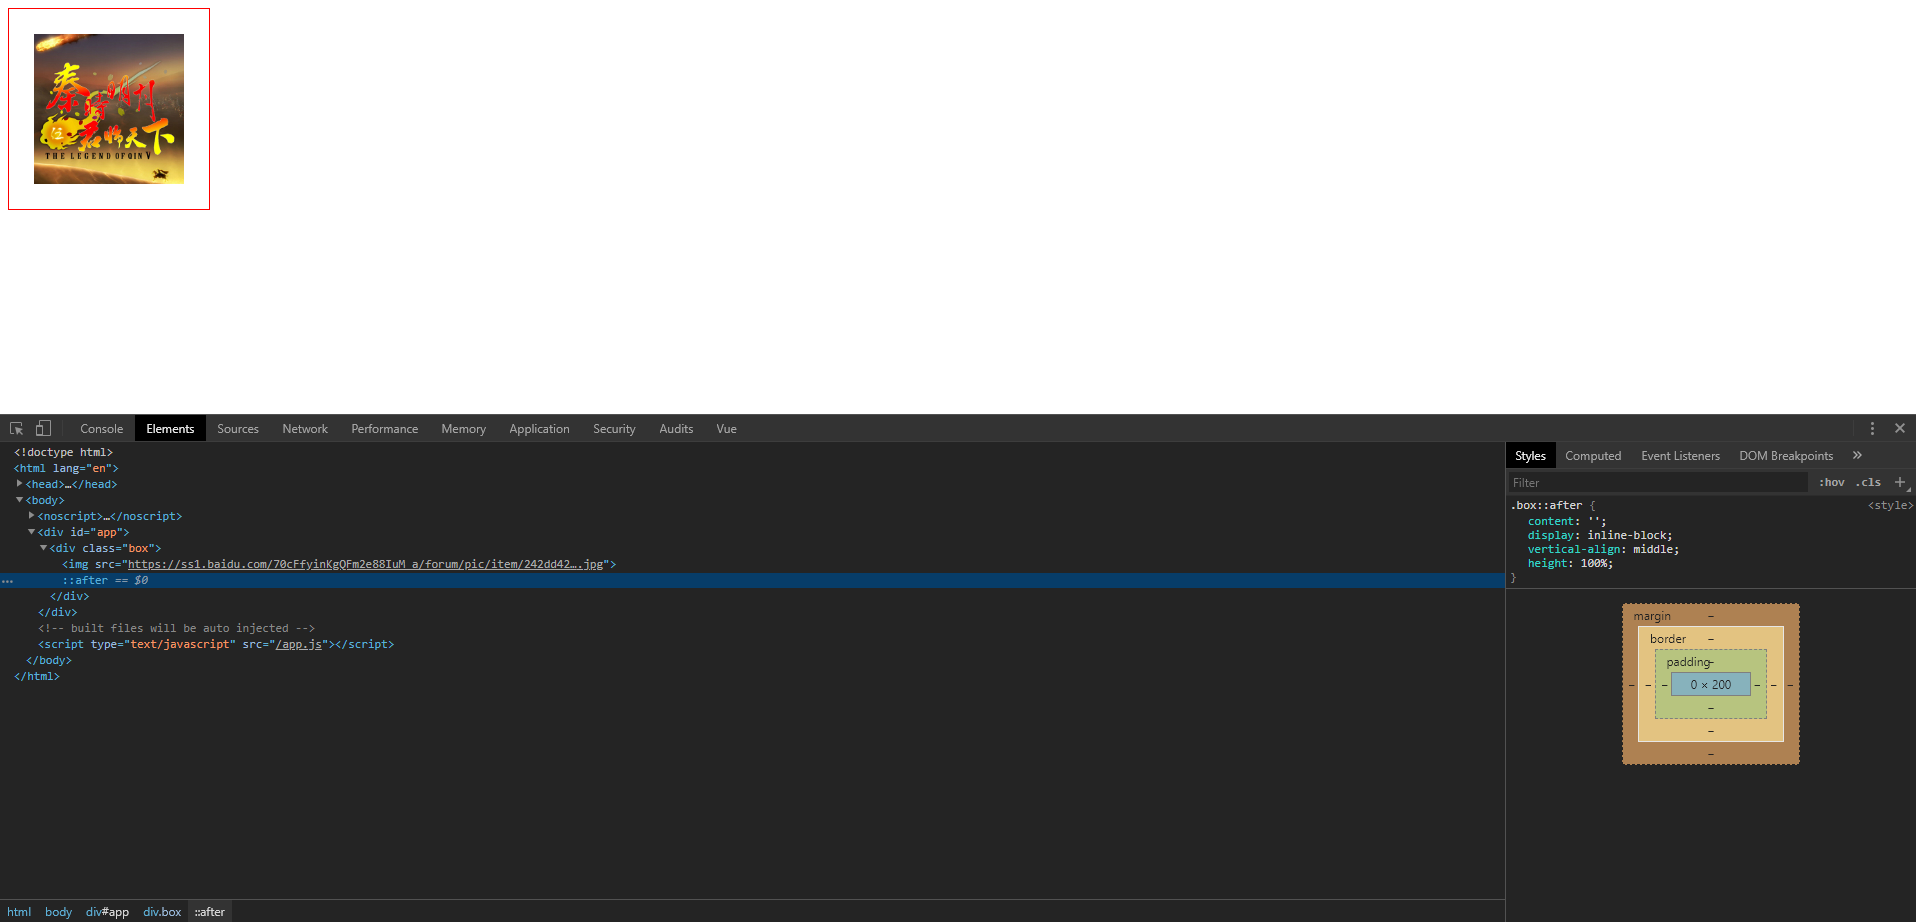Open the style source link

[1890, 505]
